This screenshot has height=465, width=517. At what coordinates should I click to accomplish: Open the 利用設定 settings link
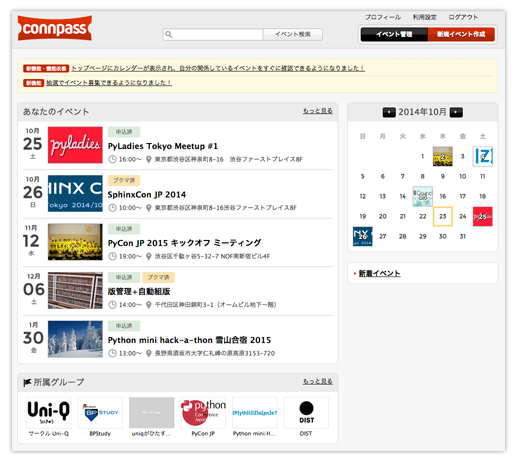pos(424,17)
